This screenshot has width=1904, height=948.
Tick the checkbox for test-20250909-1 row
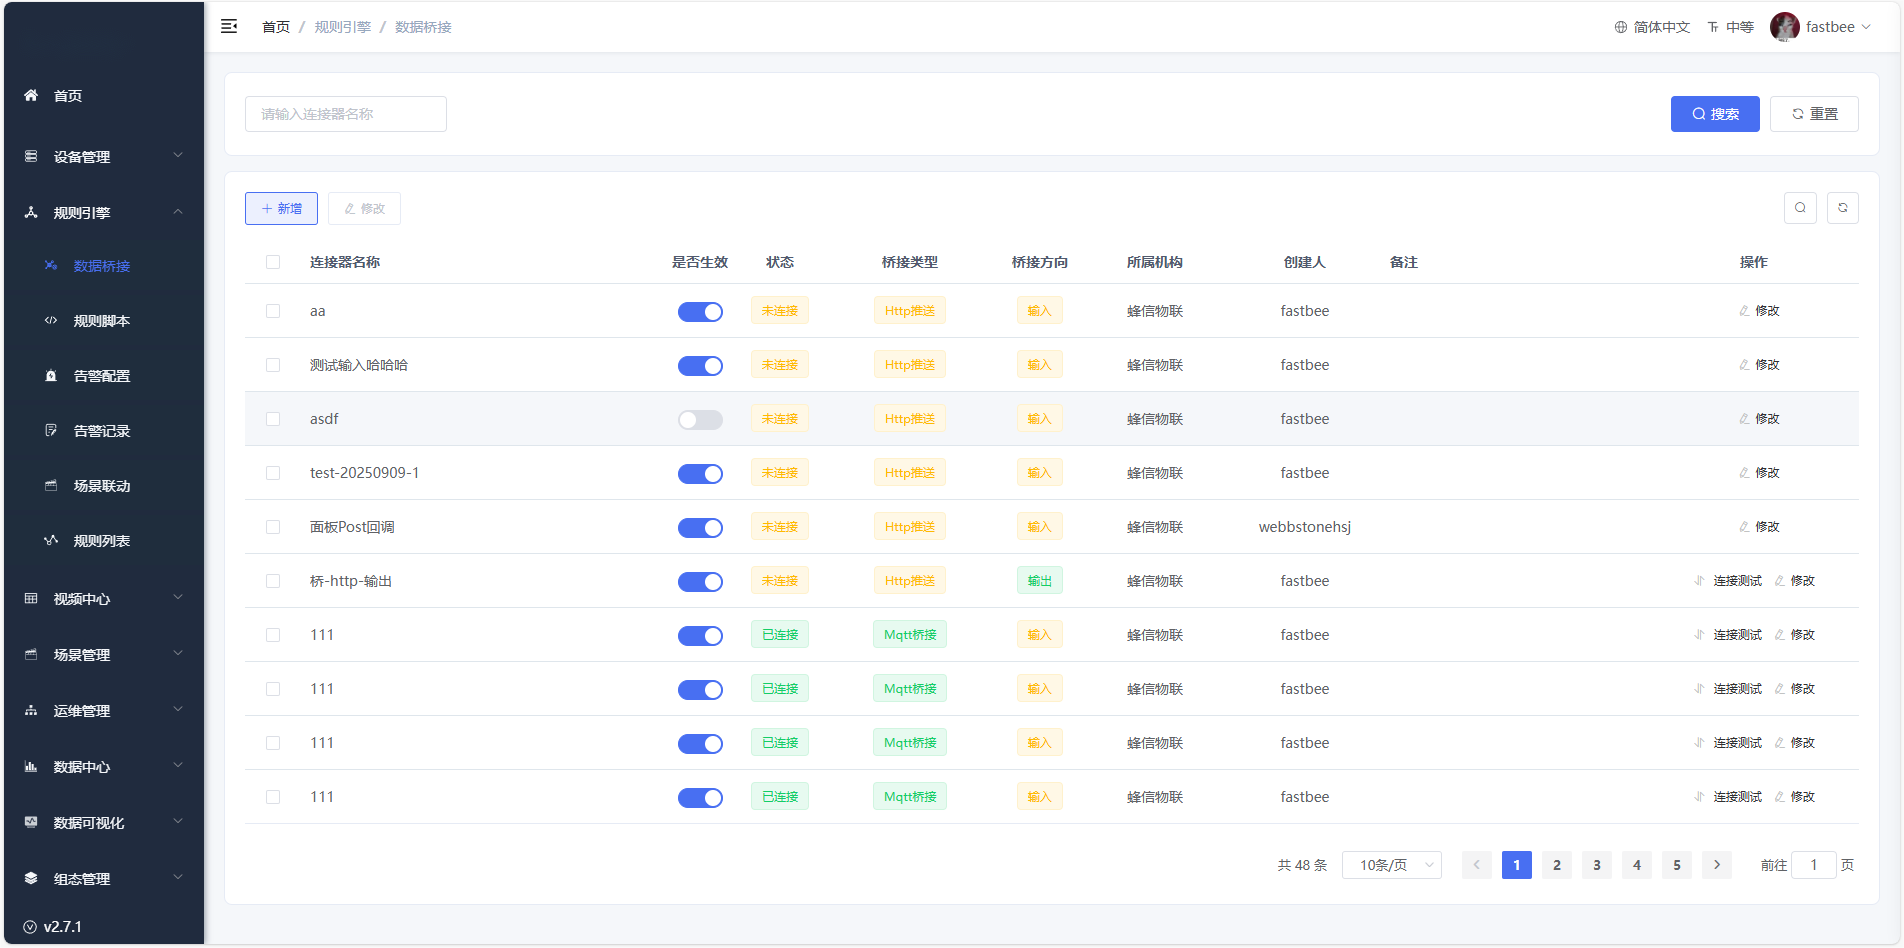[x=273, y=473]
